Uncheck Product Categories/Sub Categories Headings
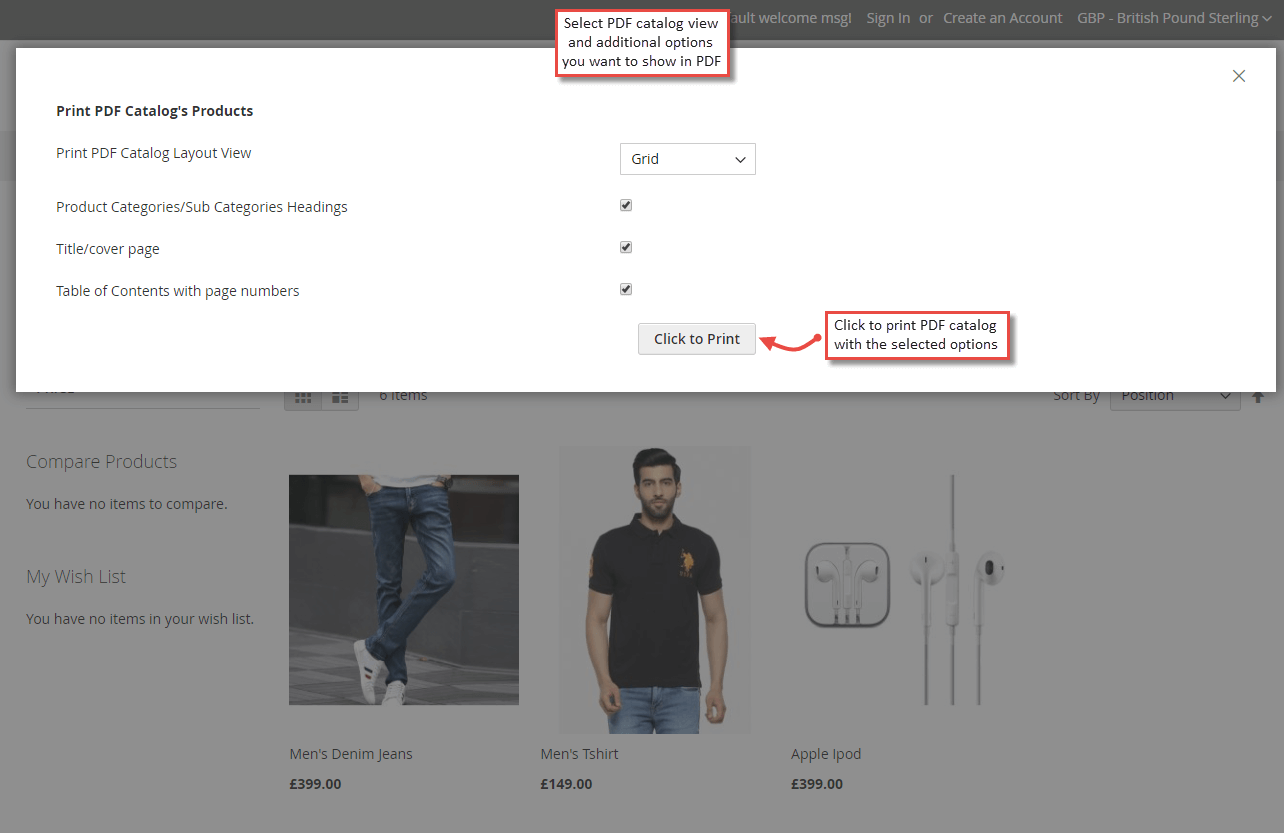Image resolution: width=1284 pixels, height=833 pixels. point(625,204)
